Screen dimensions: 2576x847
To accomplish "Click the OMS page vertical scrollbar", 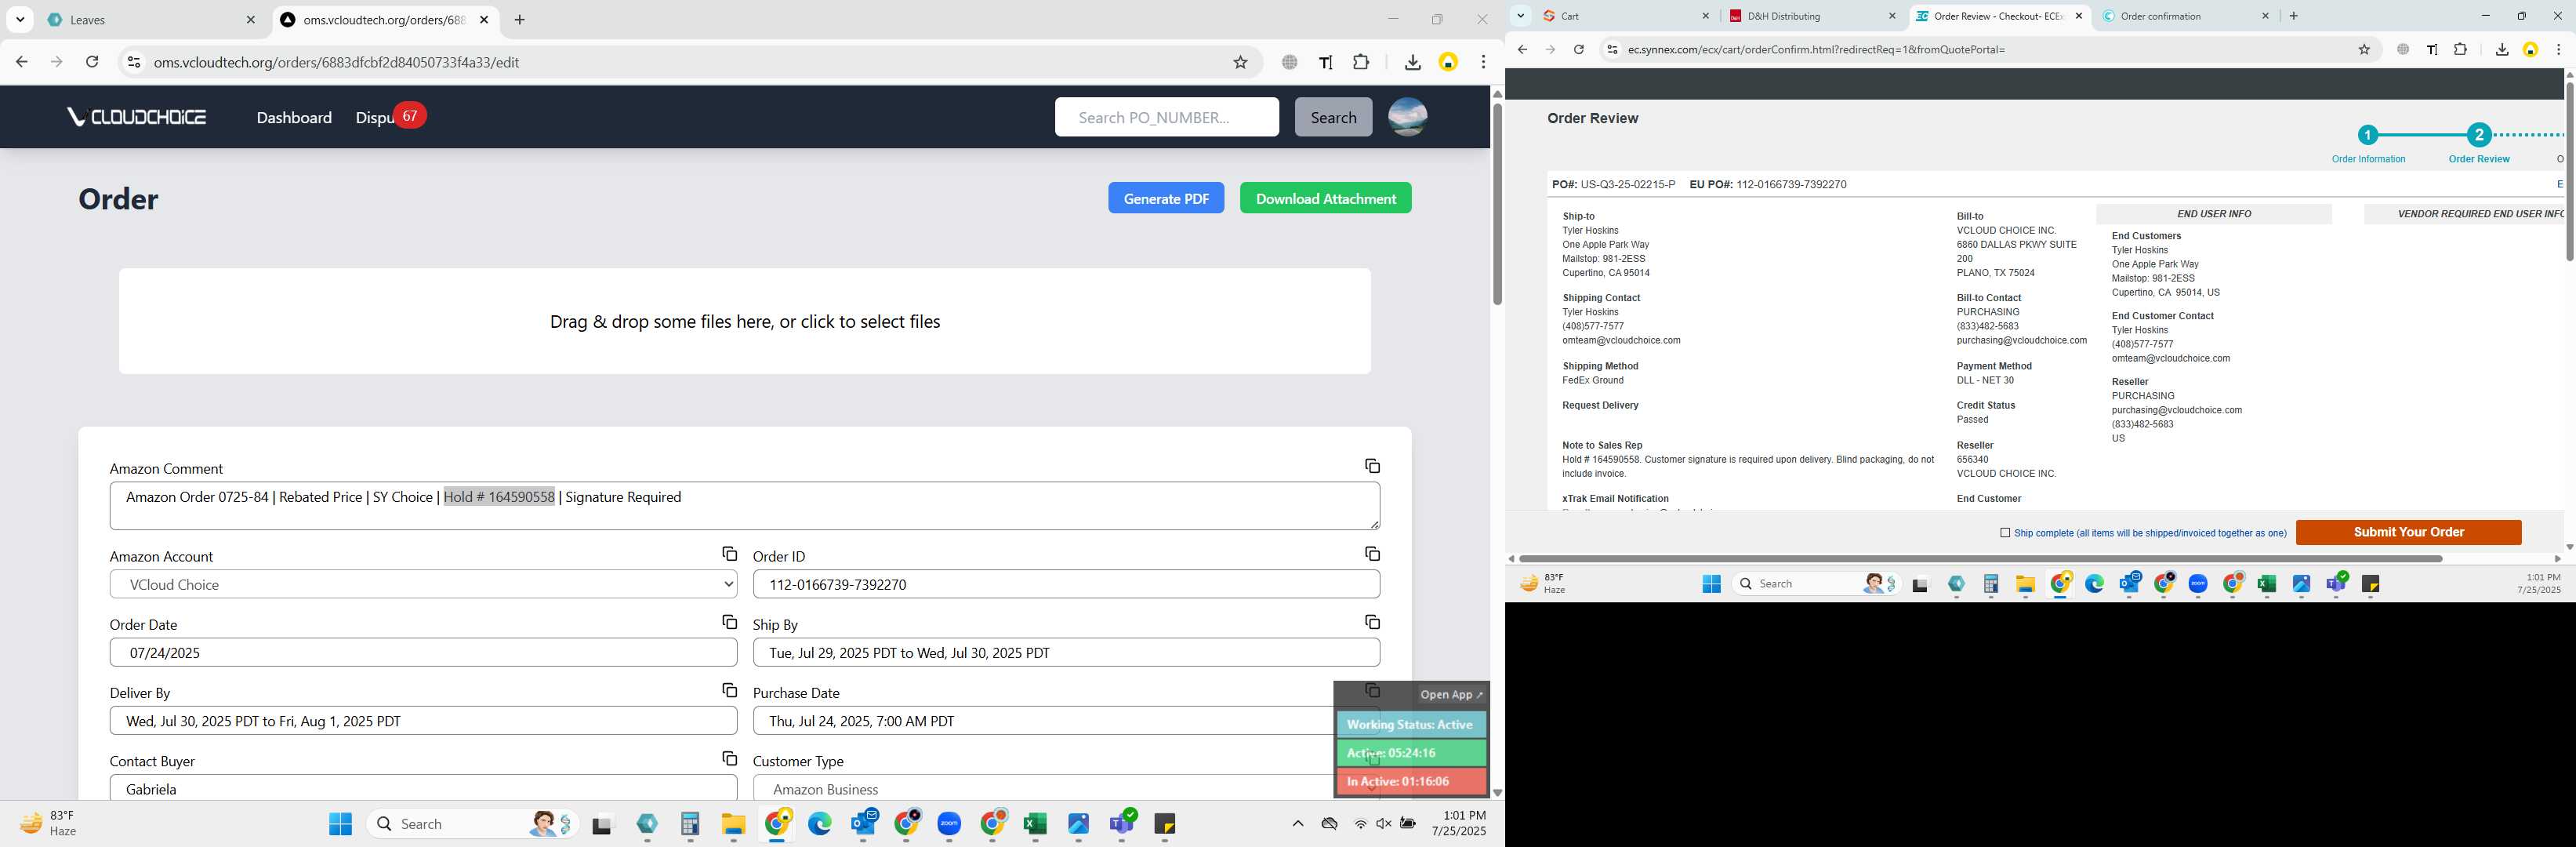I will 1497,204.
